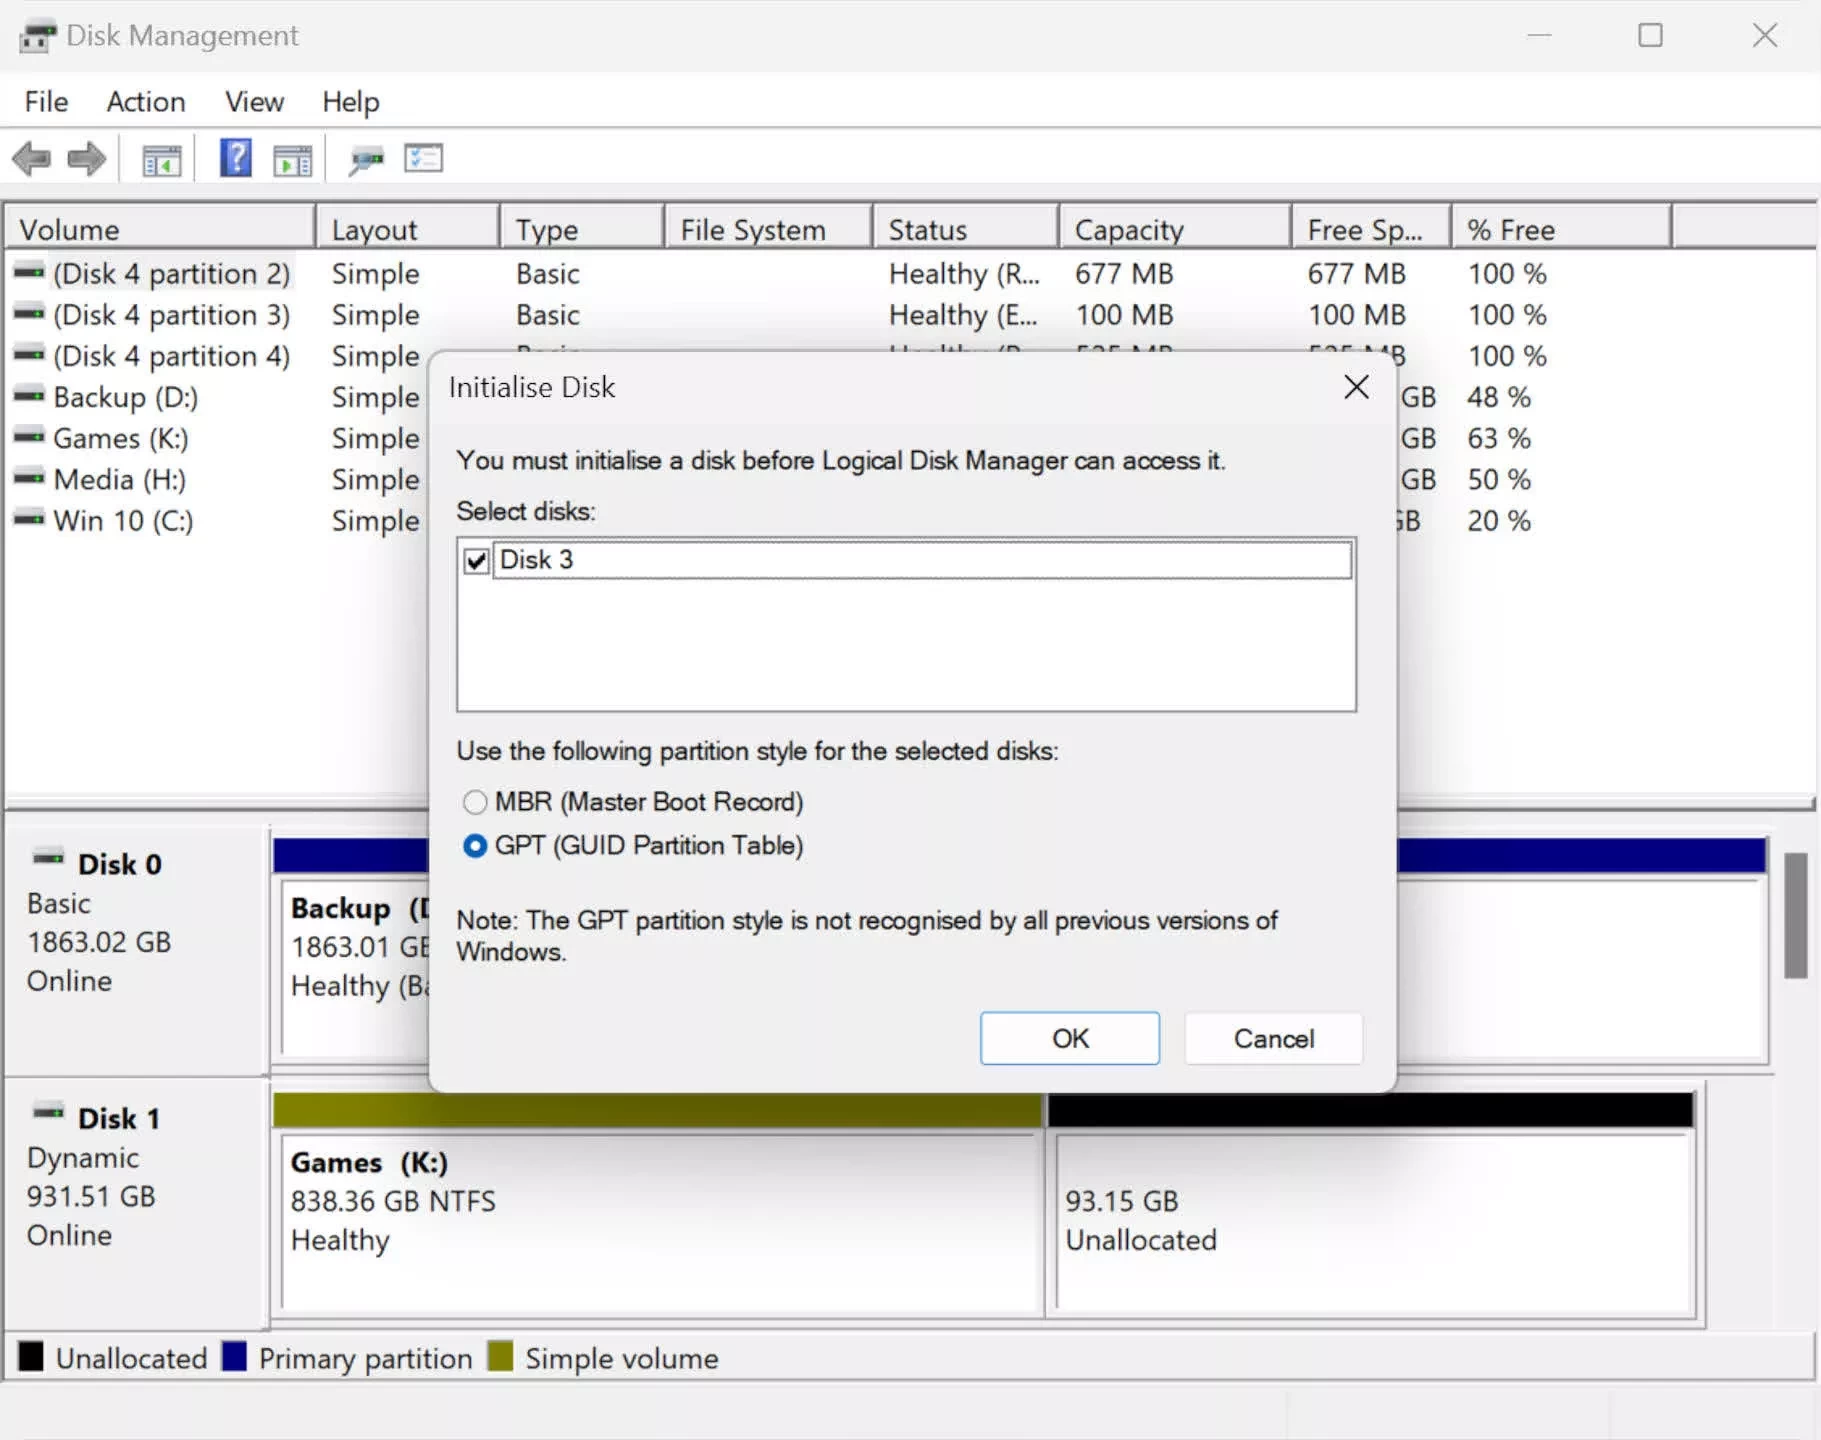Click the Disk 1 icon in the graphical pane
This screenshot has height=1440, width=1821.
pyautogui.click(x=48, y=1112)
